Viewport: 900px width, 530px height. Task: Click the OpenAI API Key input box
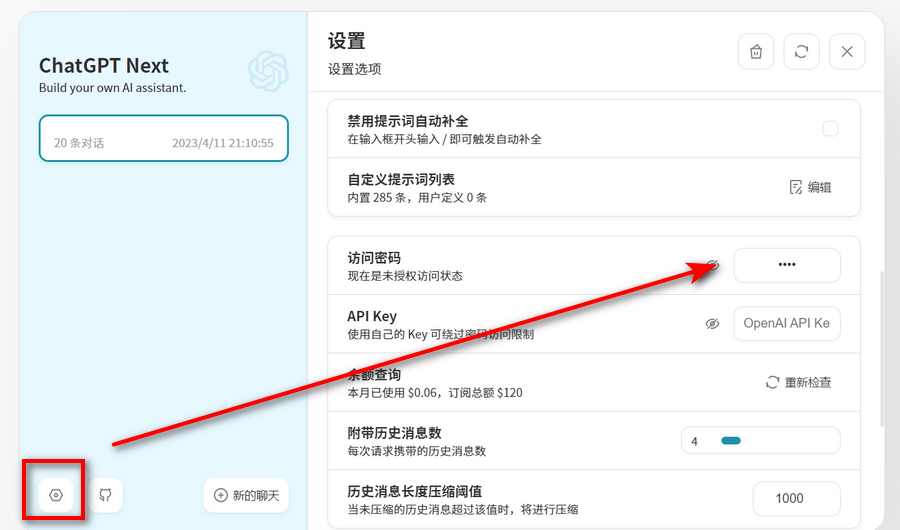pos(787,324)
